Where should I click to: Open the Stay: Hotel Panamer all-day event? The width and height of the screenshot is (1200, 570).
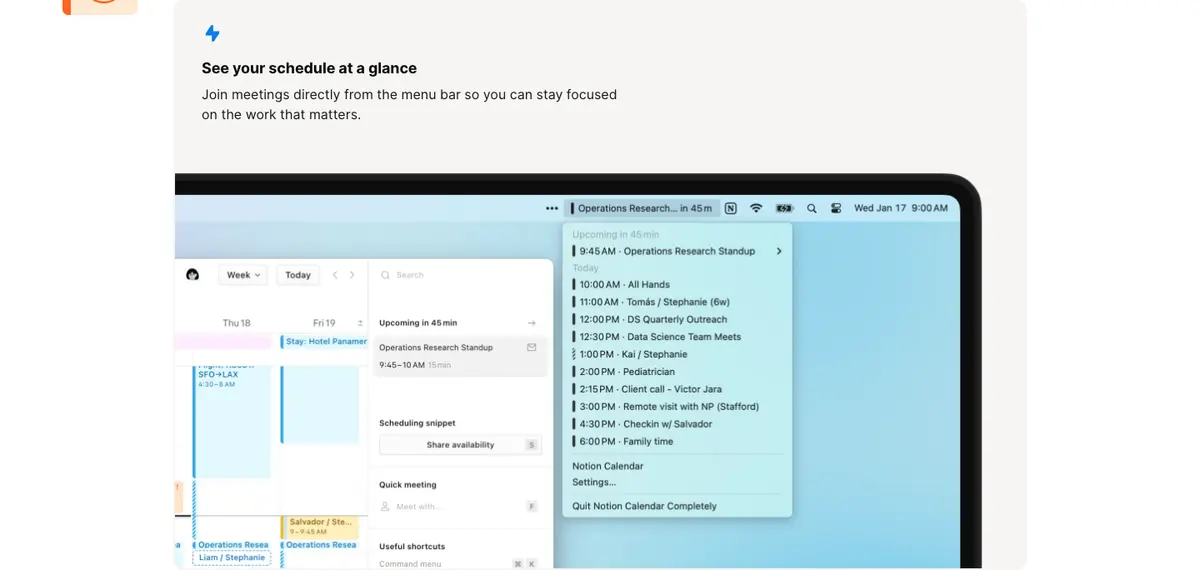click(324, 341)
